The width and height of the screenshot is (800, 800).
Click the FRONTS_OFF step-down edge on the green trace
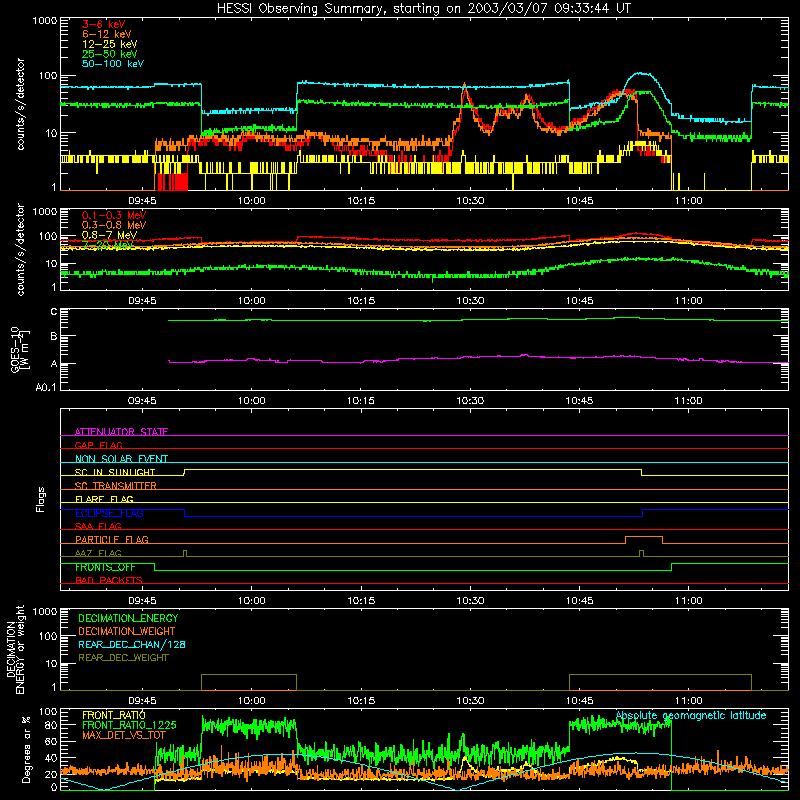point(155,567)
